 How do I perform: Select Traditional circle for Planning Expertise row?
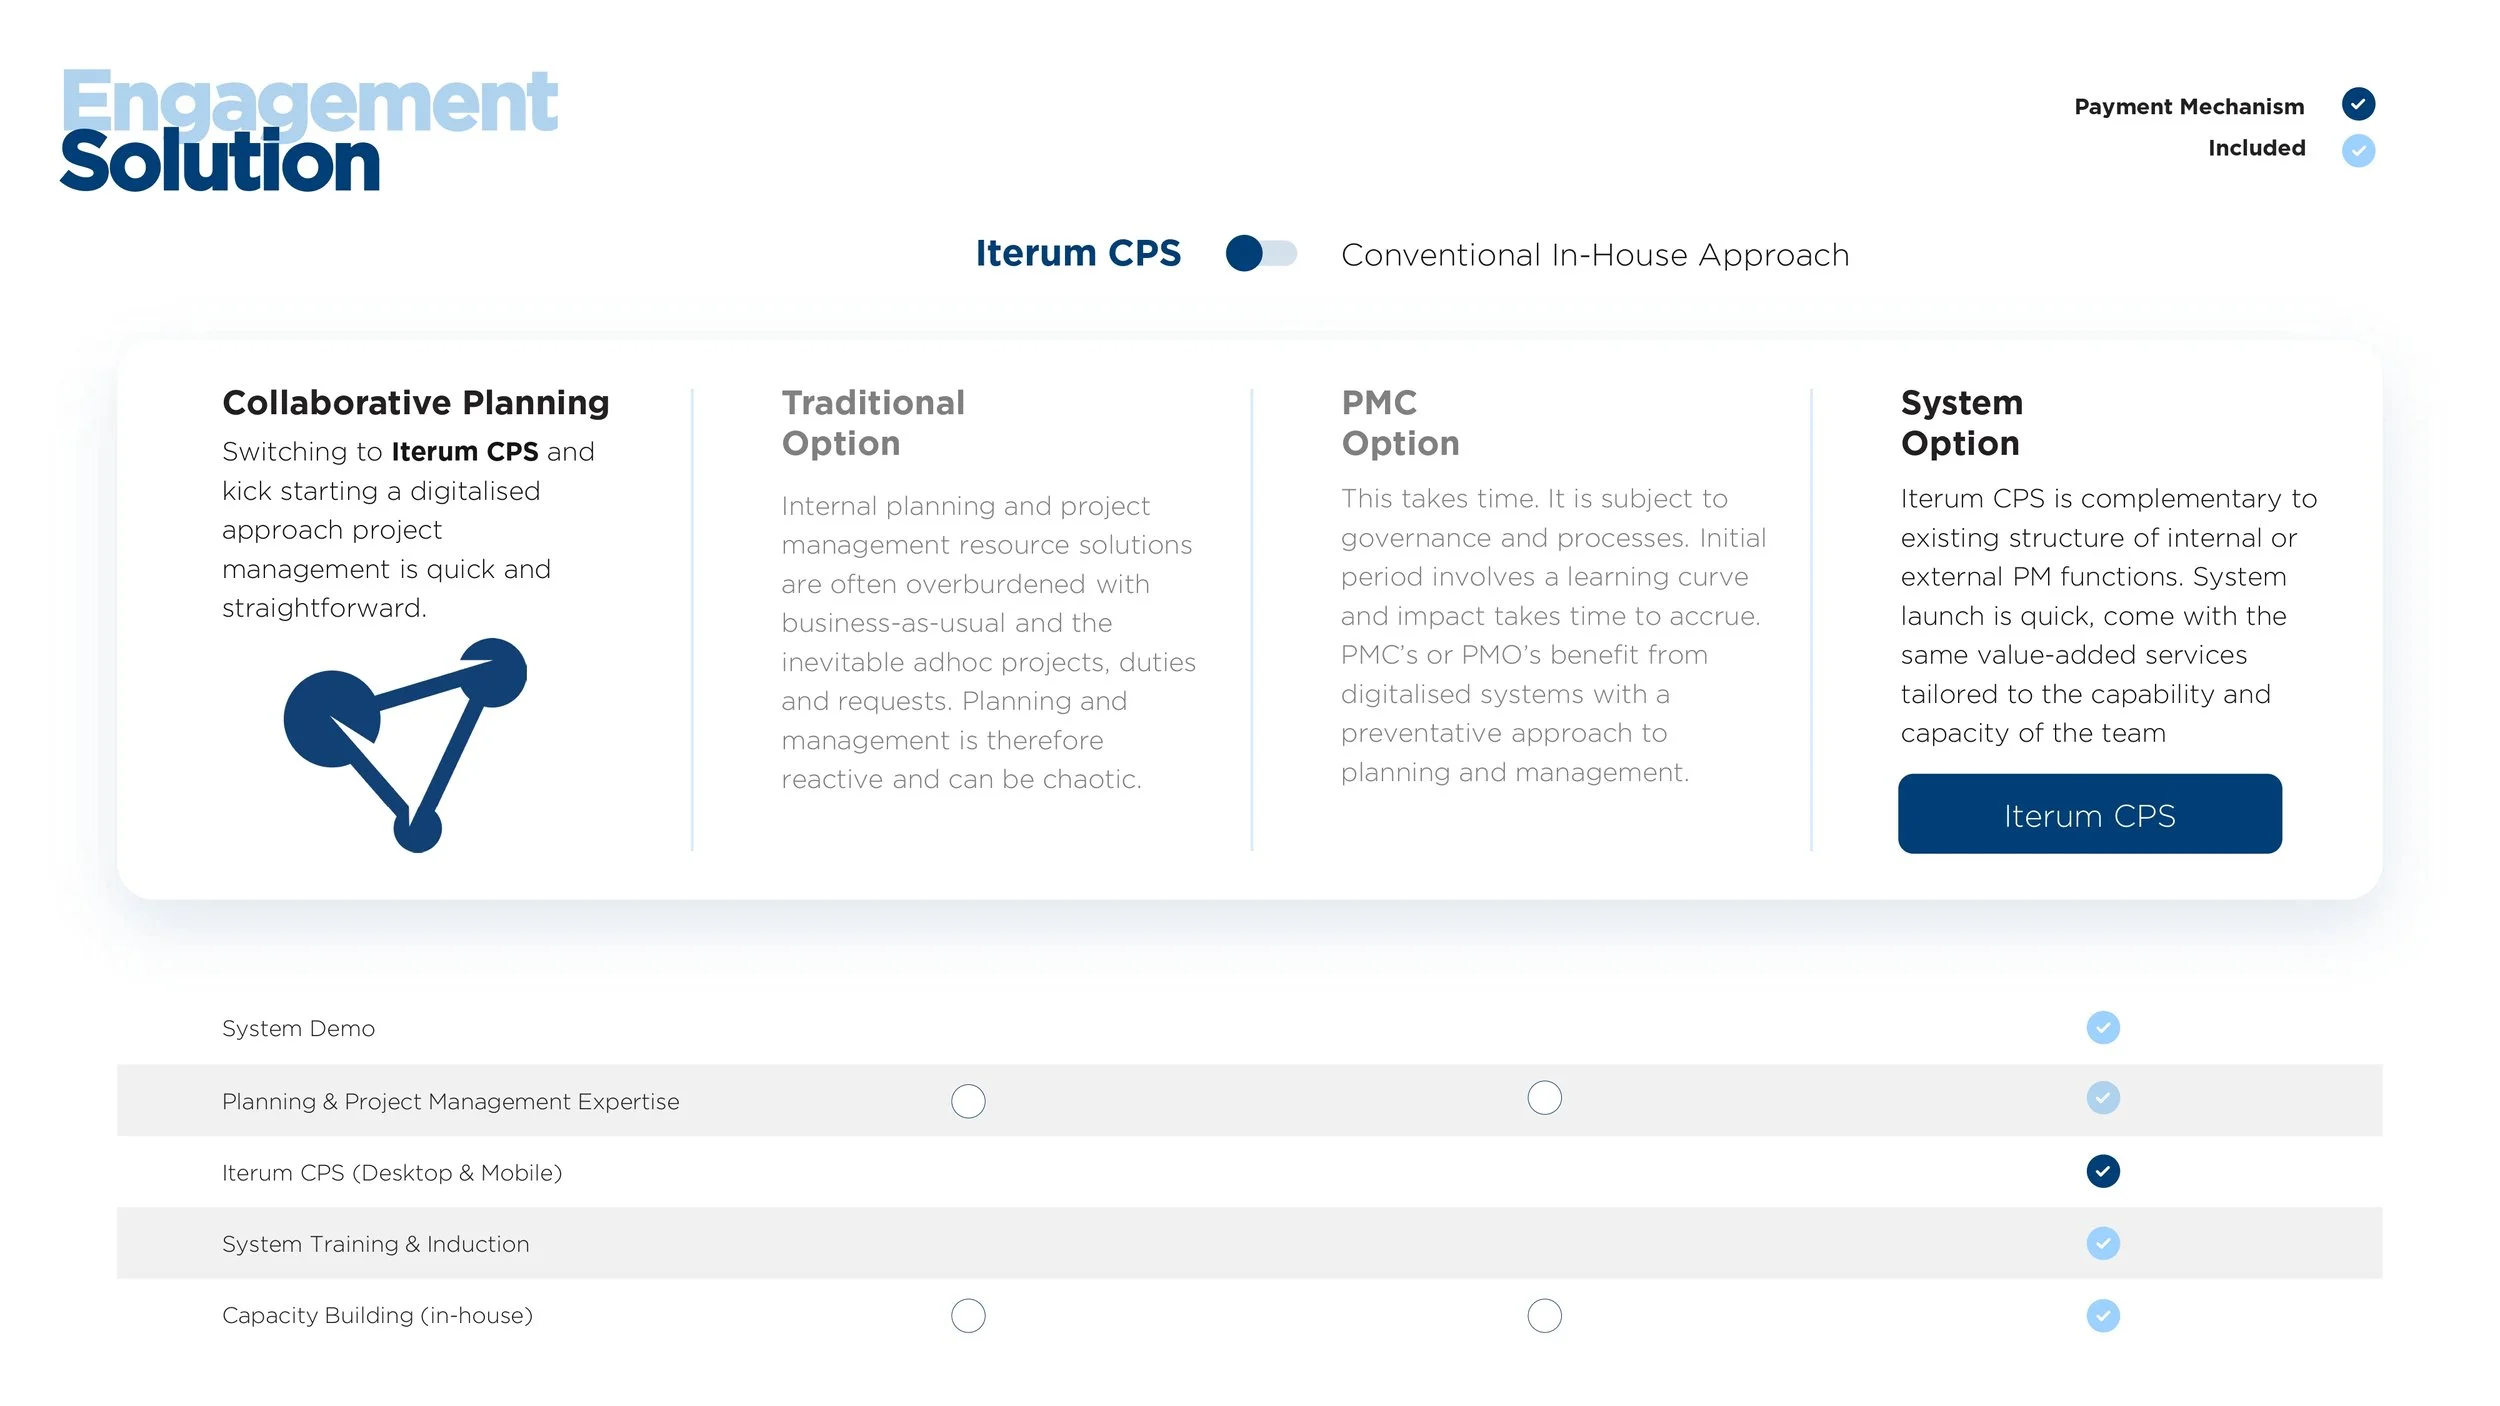(967, 1100)
